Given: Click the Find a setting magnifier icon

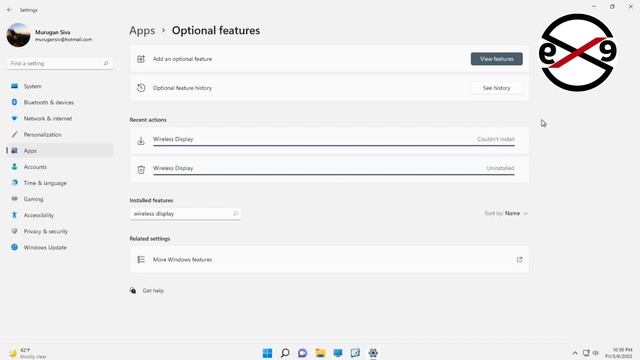Looking at the screenshot, I should coord(106,63).
